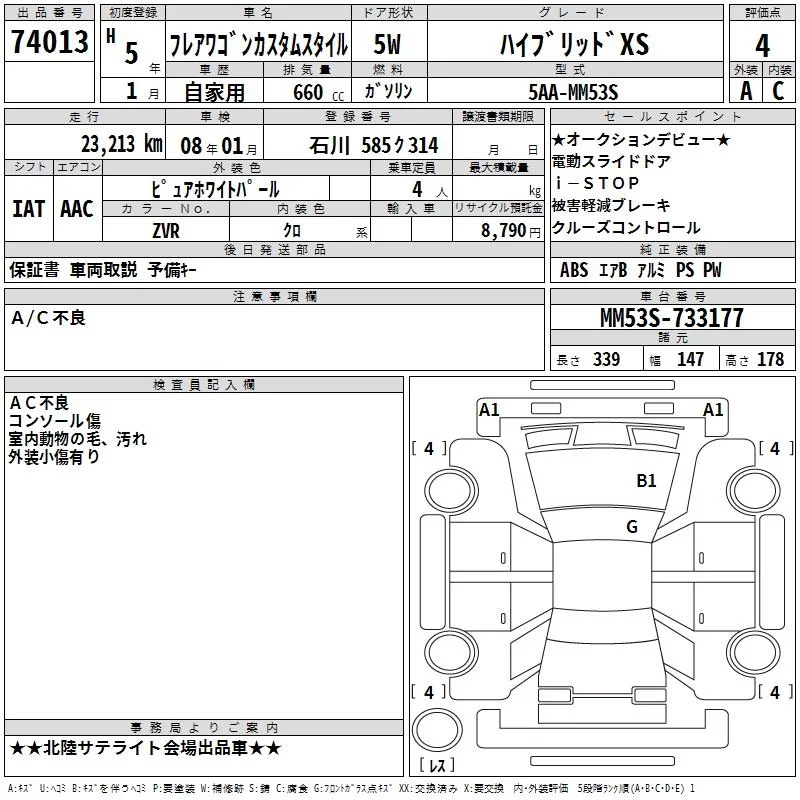Select the right A1 scratch marker
800x800 pixels.
tap(713, 410)
